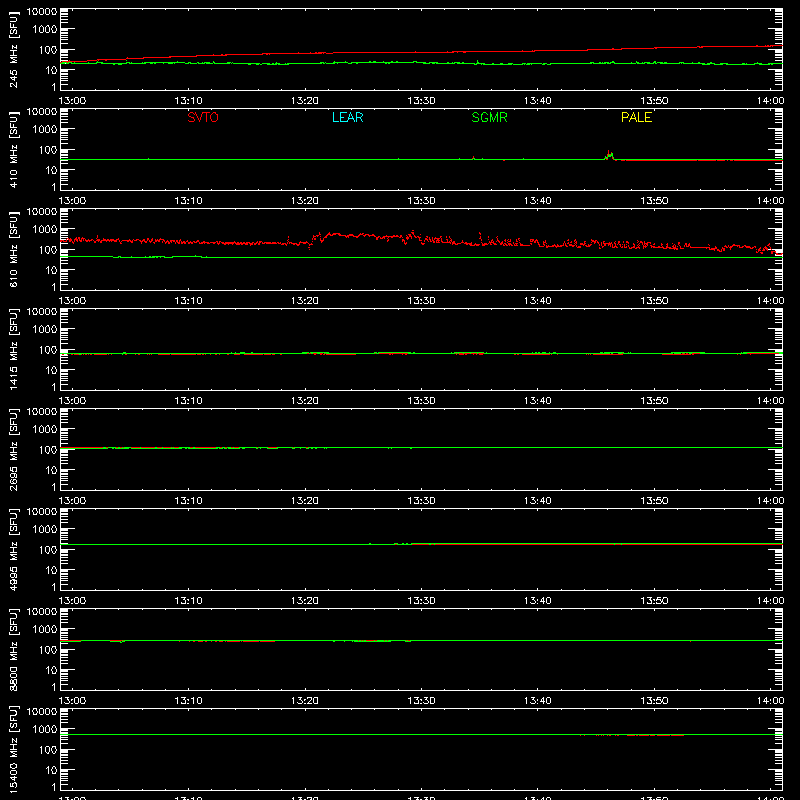Select the 2695 MHz [SFU] axis label

(x=13, y=449)
